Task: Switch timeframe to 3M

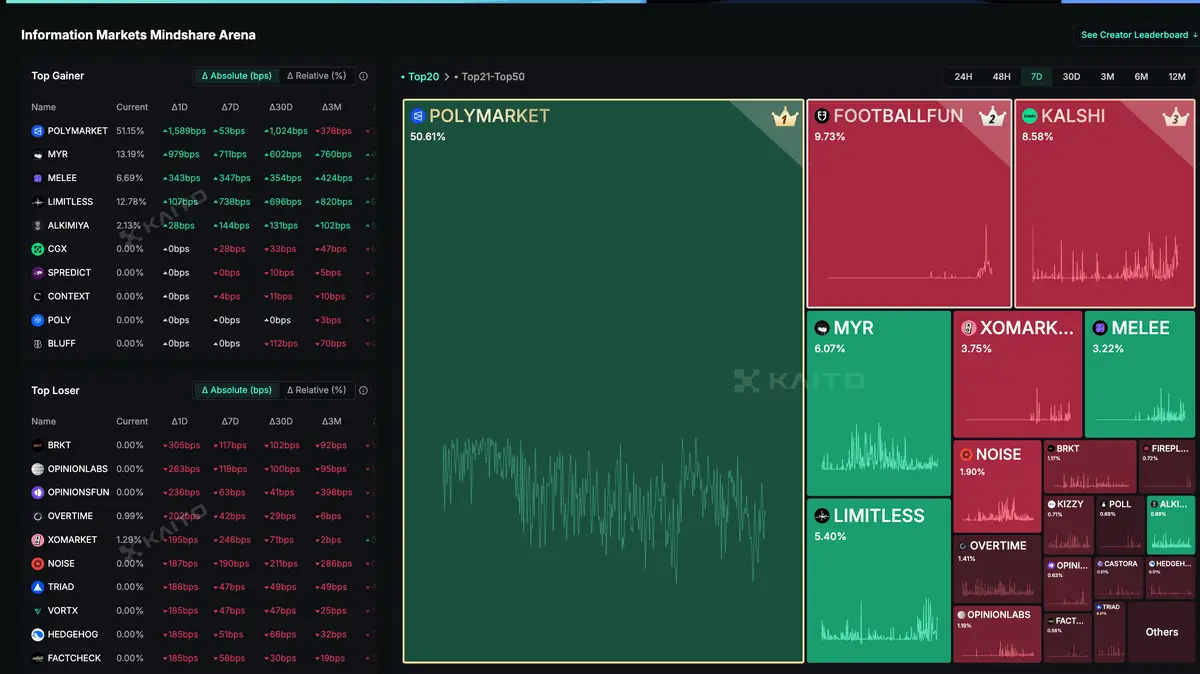Action: [x=1107, y=77]
